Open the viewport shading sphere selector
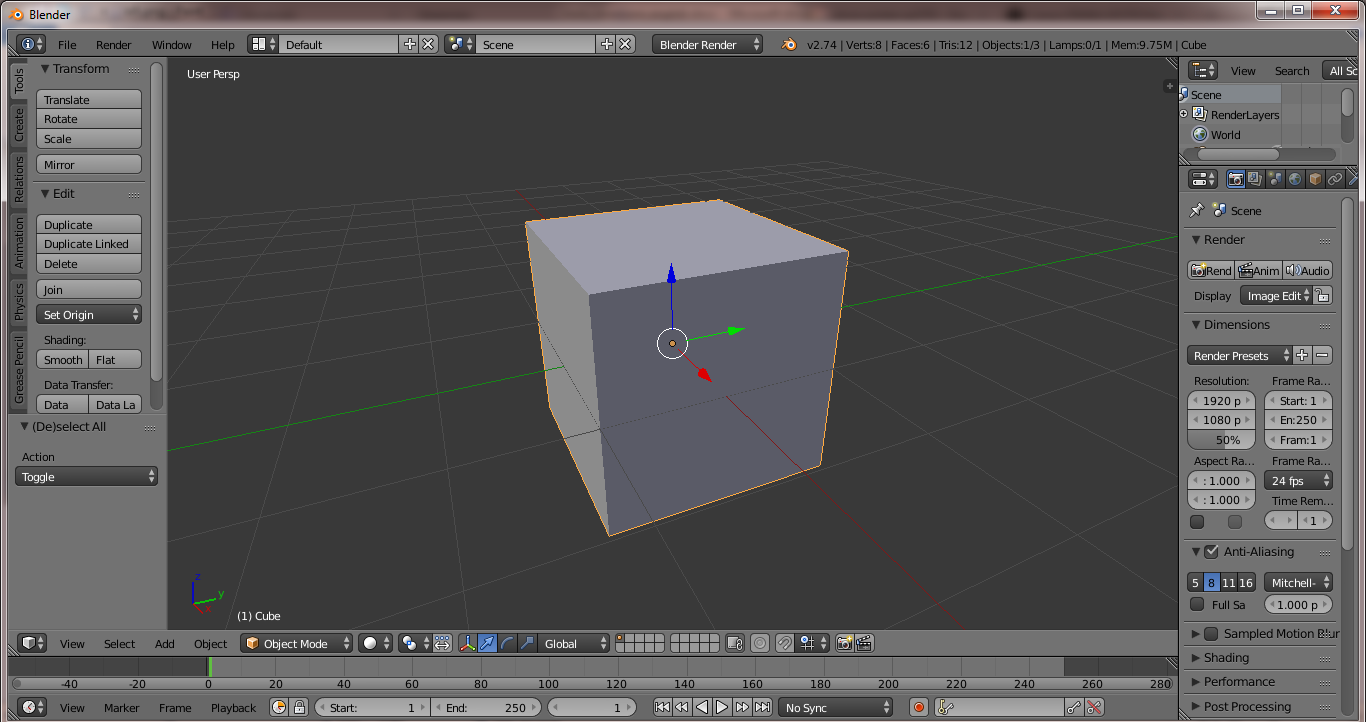1366x722 pixels. point(376,643)
